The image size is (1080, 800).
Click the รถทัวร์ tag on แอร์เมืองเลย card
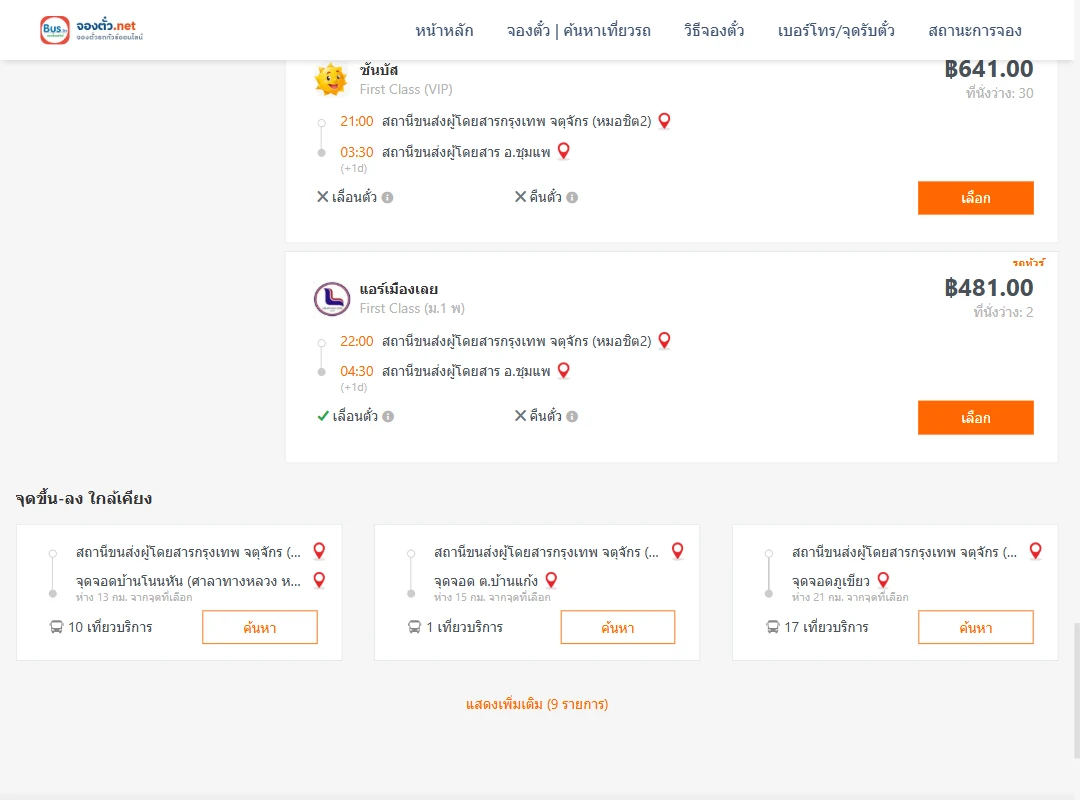coord(1028,263)
